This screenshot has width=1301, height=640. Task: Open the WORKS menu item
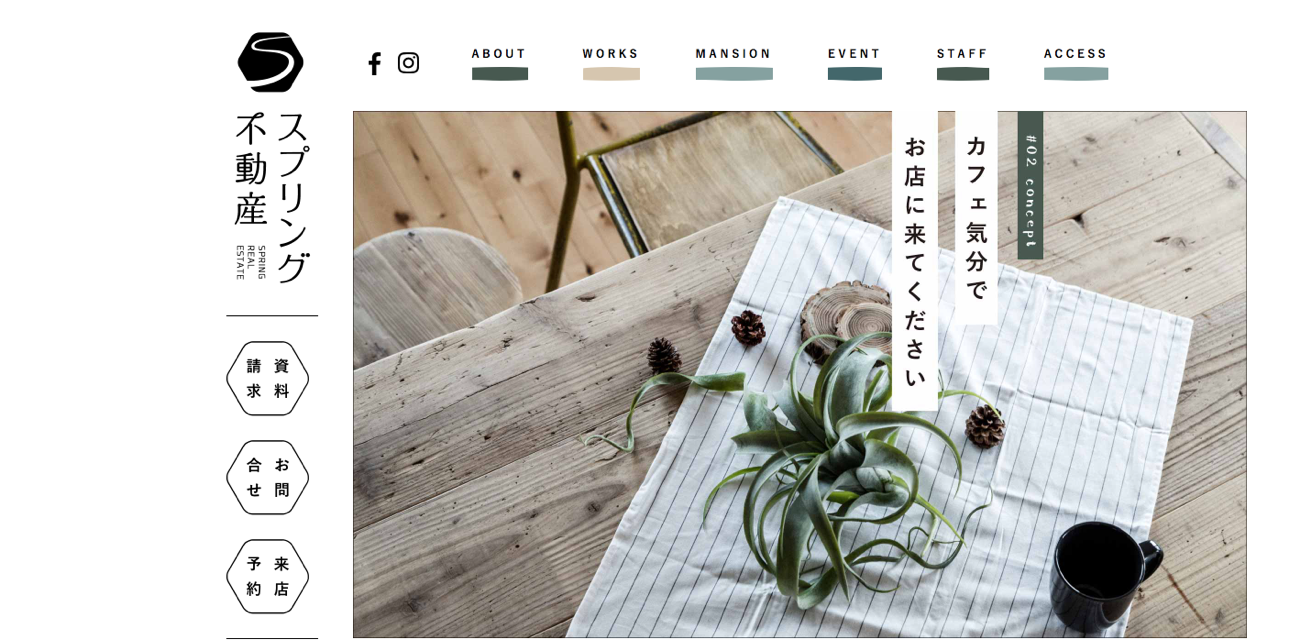[x=611, y=54]
